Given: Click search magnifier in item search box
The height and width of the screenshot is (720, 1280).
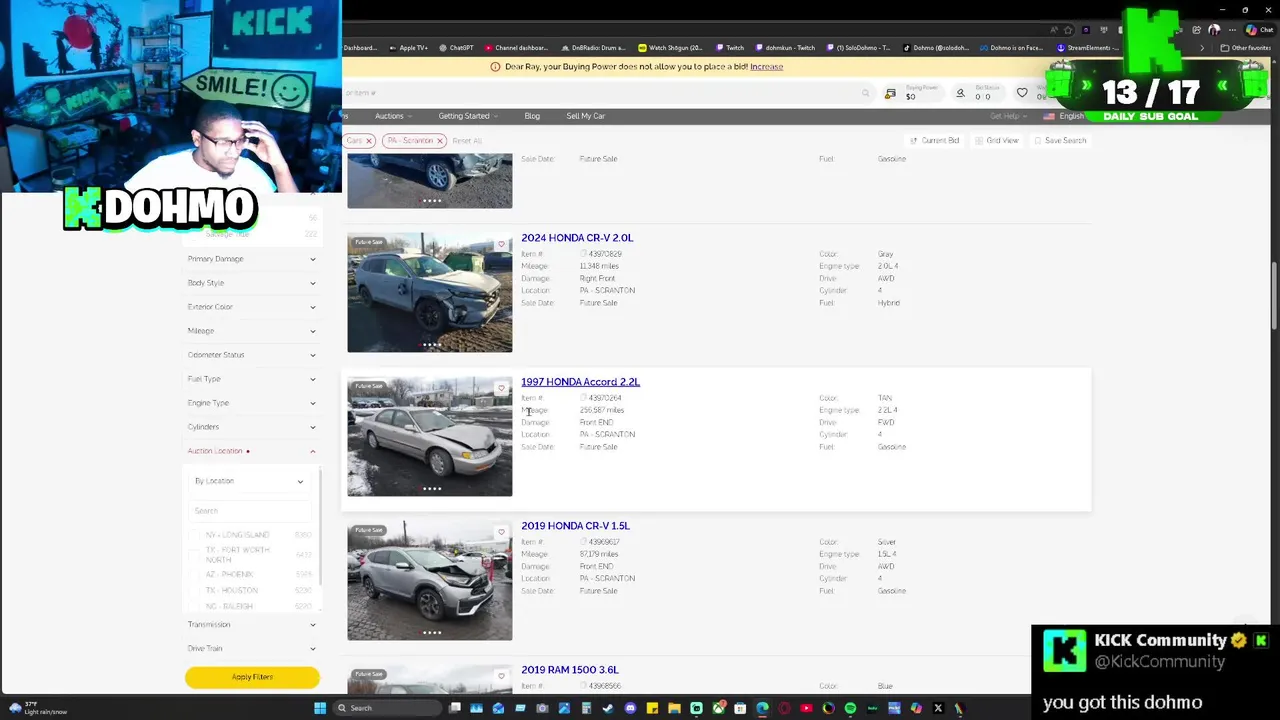Looking at the screenshot, I should 865,93.
